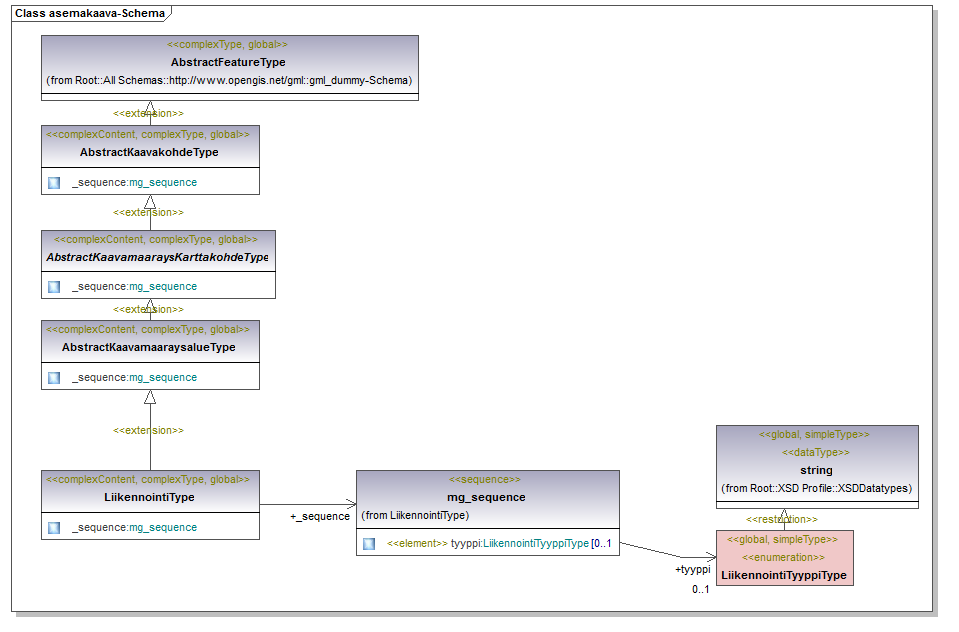Click the attribute icon in AbstractKaavamaaraysKarttakohdeType
Viewport: 959px width, 632px height.
[x=54, y=287]
